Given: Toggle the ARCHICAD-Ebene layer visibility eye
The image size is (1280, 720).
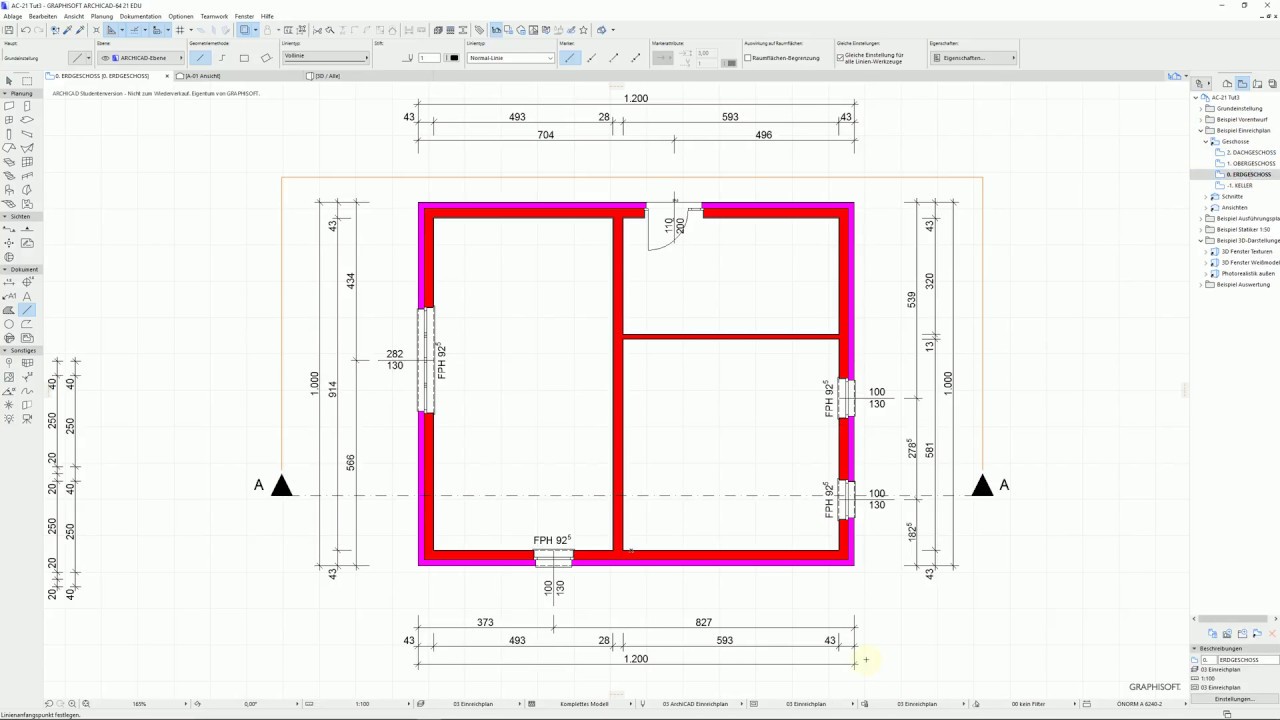Looking at the screenshot, I should pyautogui.click(x=105, y=58).
